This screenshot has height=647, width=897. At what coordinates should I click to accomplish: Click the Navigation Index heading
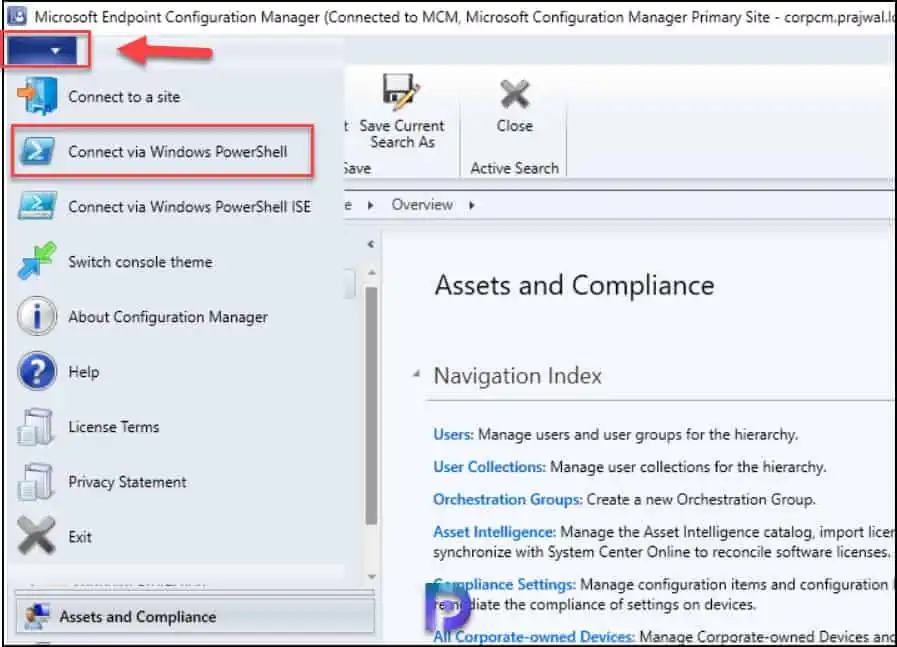pyautogui.click(x=518, y=376)
